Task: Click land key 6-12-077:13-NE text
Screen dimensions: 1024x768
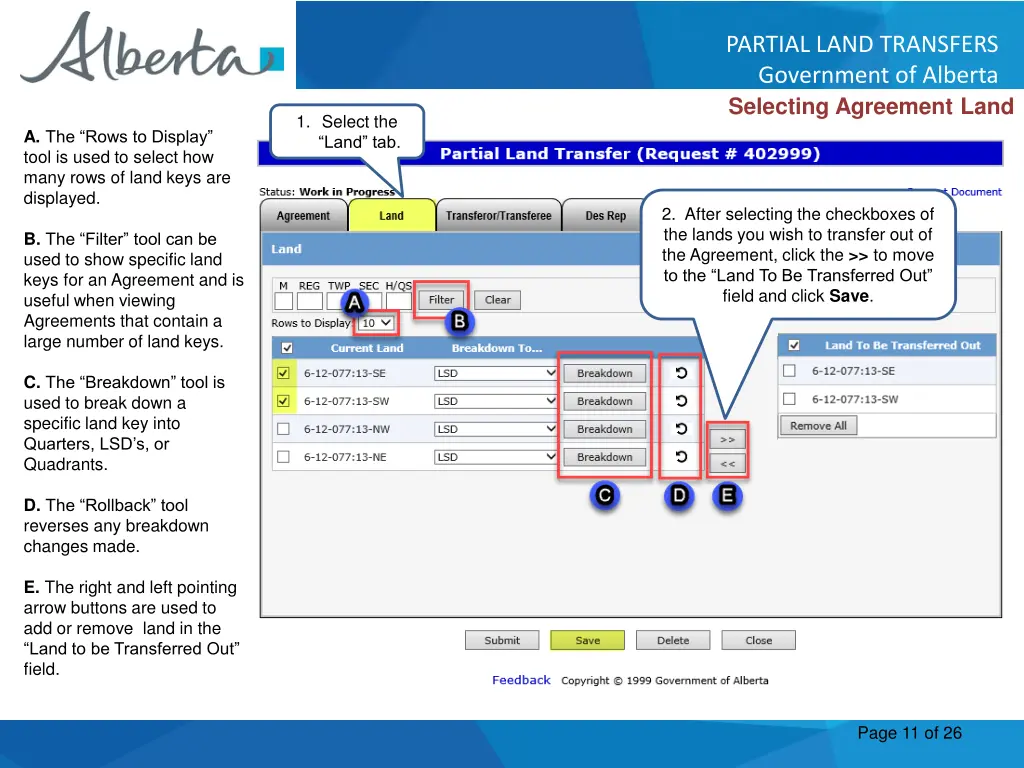Action: pyautogui.click(x=345, y=457)
